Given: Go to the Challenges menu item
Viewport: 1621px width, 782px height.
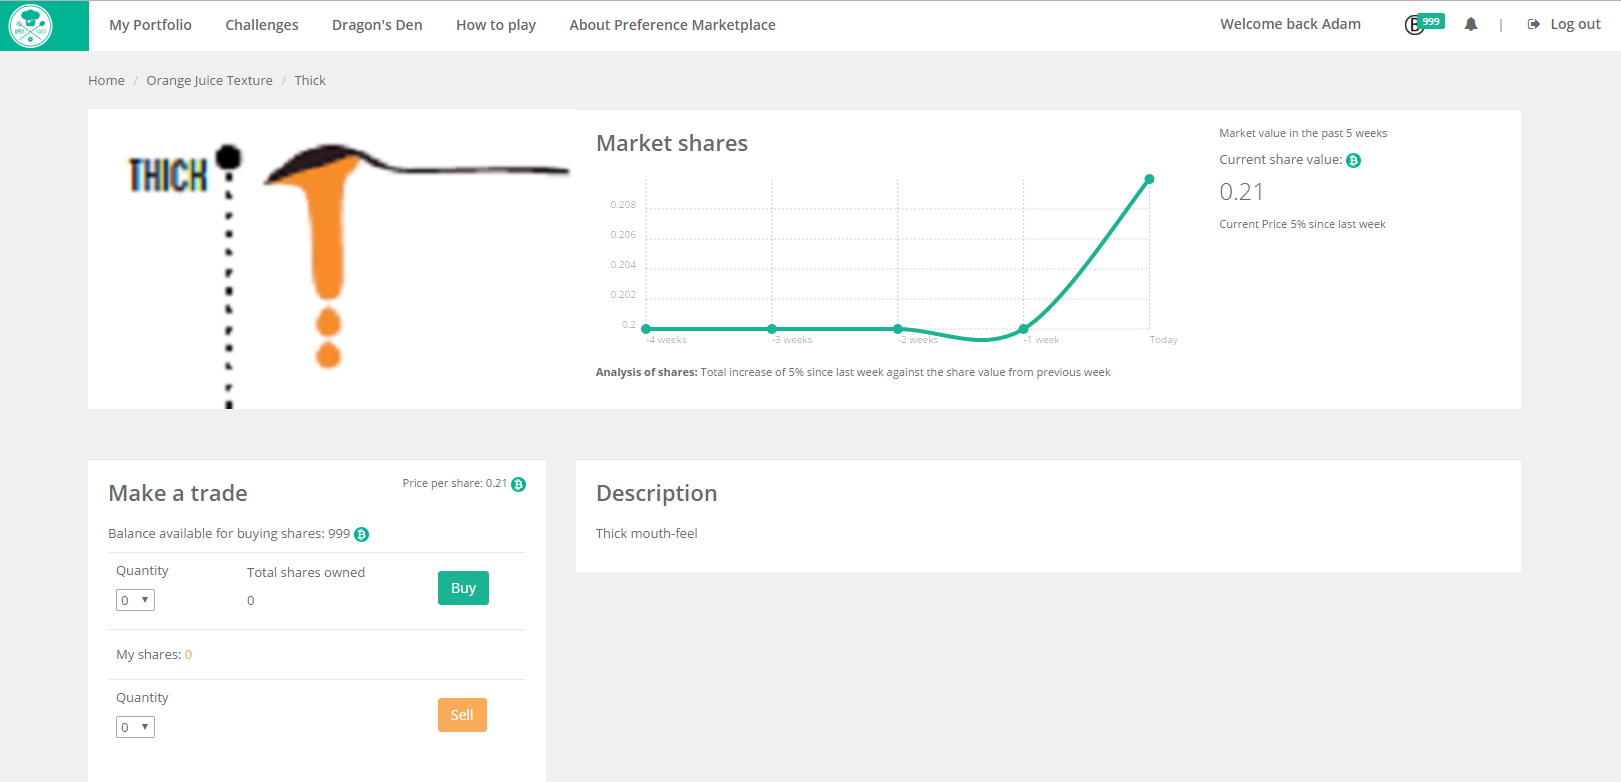Looking at the screenshot, I should click(261, 25).
